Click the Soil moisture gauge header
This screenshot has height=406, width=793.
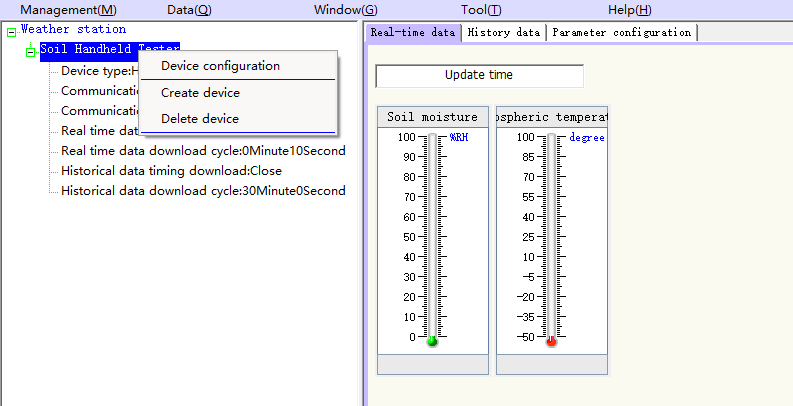[x=432, y=117]
